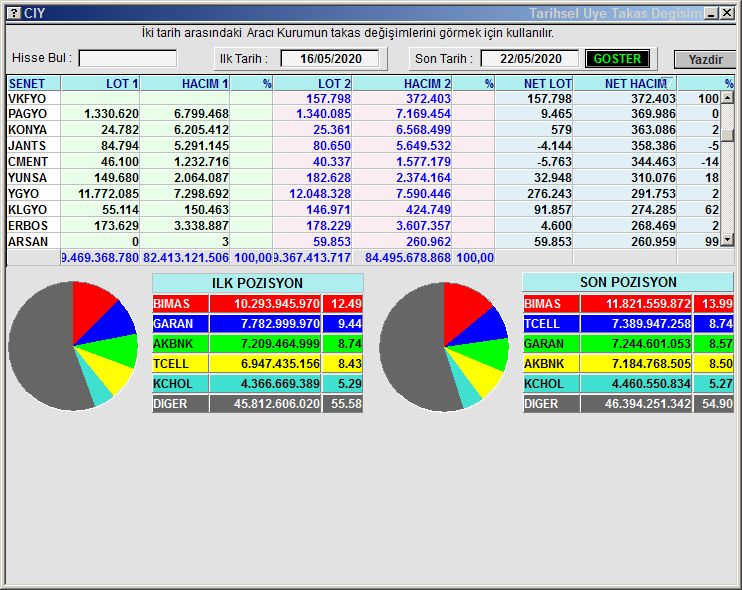Click gray DIGER in SON POZISYON
Screen dimensions: 742x590
551,404
